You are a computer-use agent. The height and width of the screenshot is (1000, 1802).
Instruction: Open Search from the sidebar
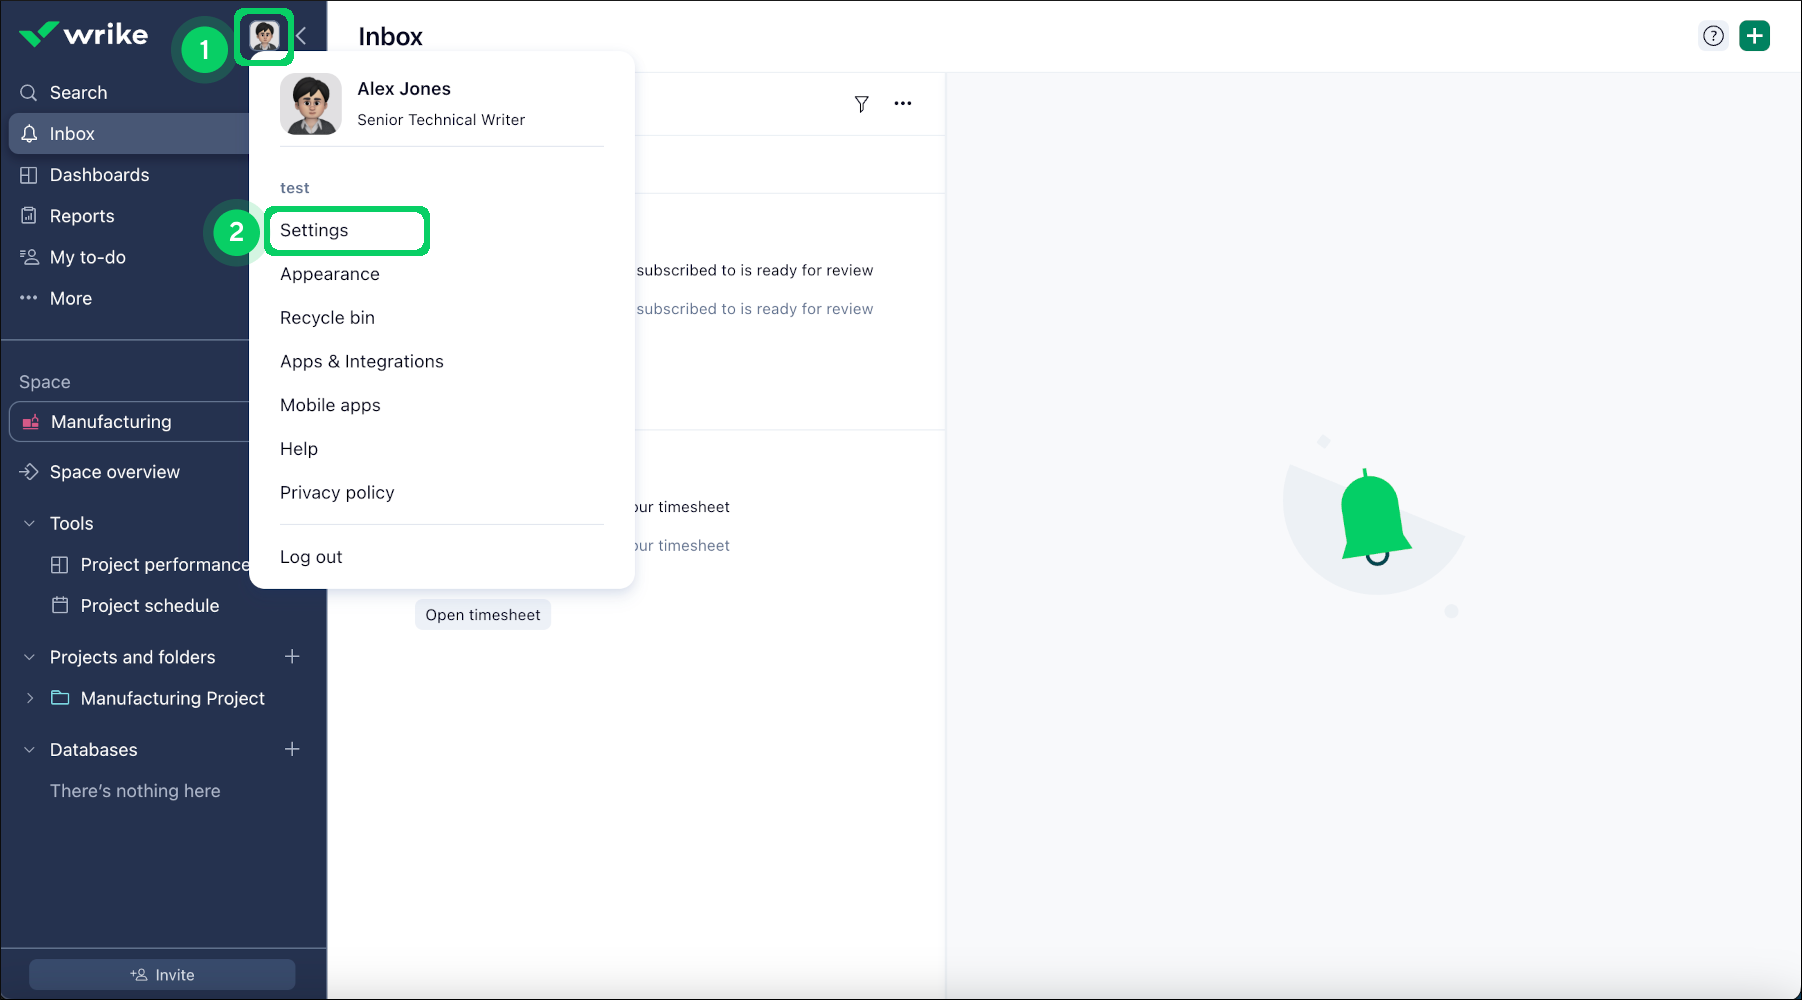77,92
